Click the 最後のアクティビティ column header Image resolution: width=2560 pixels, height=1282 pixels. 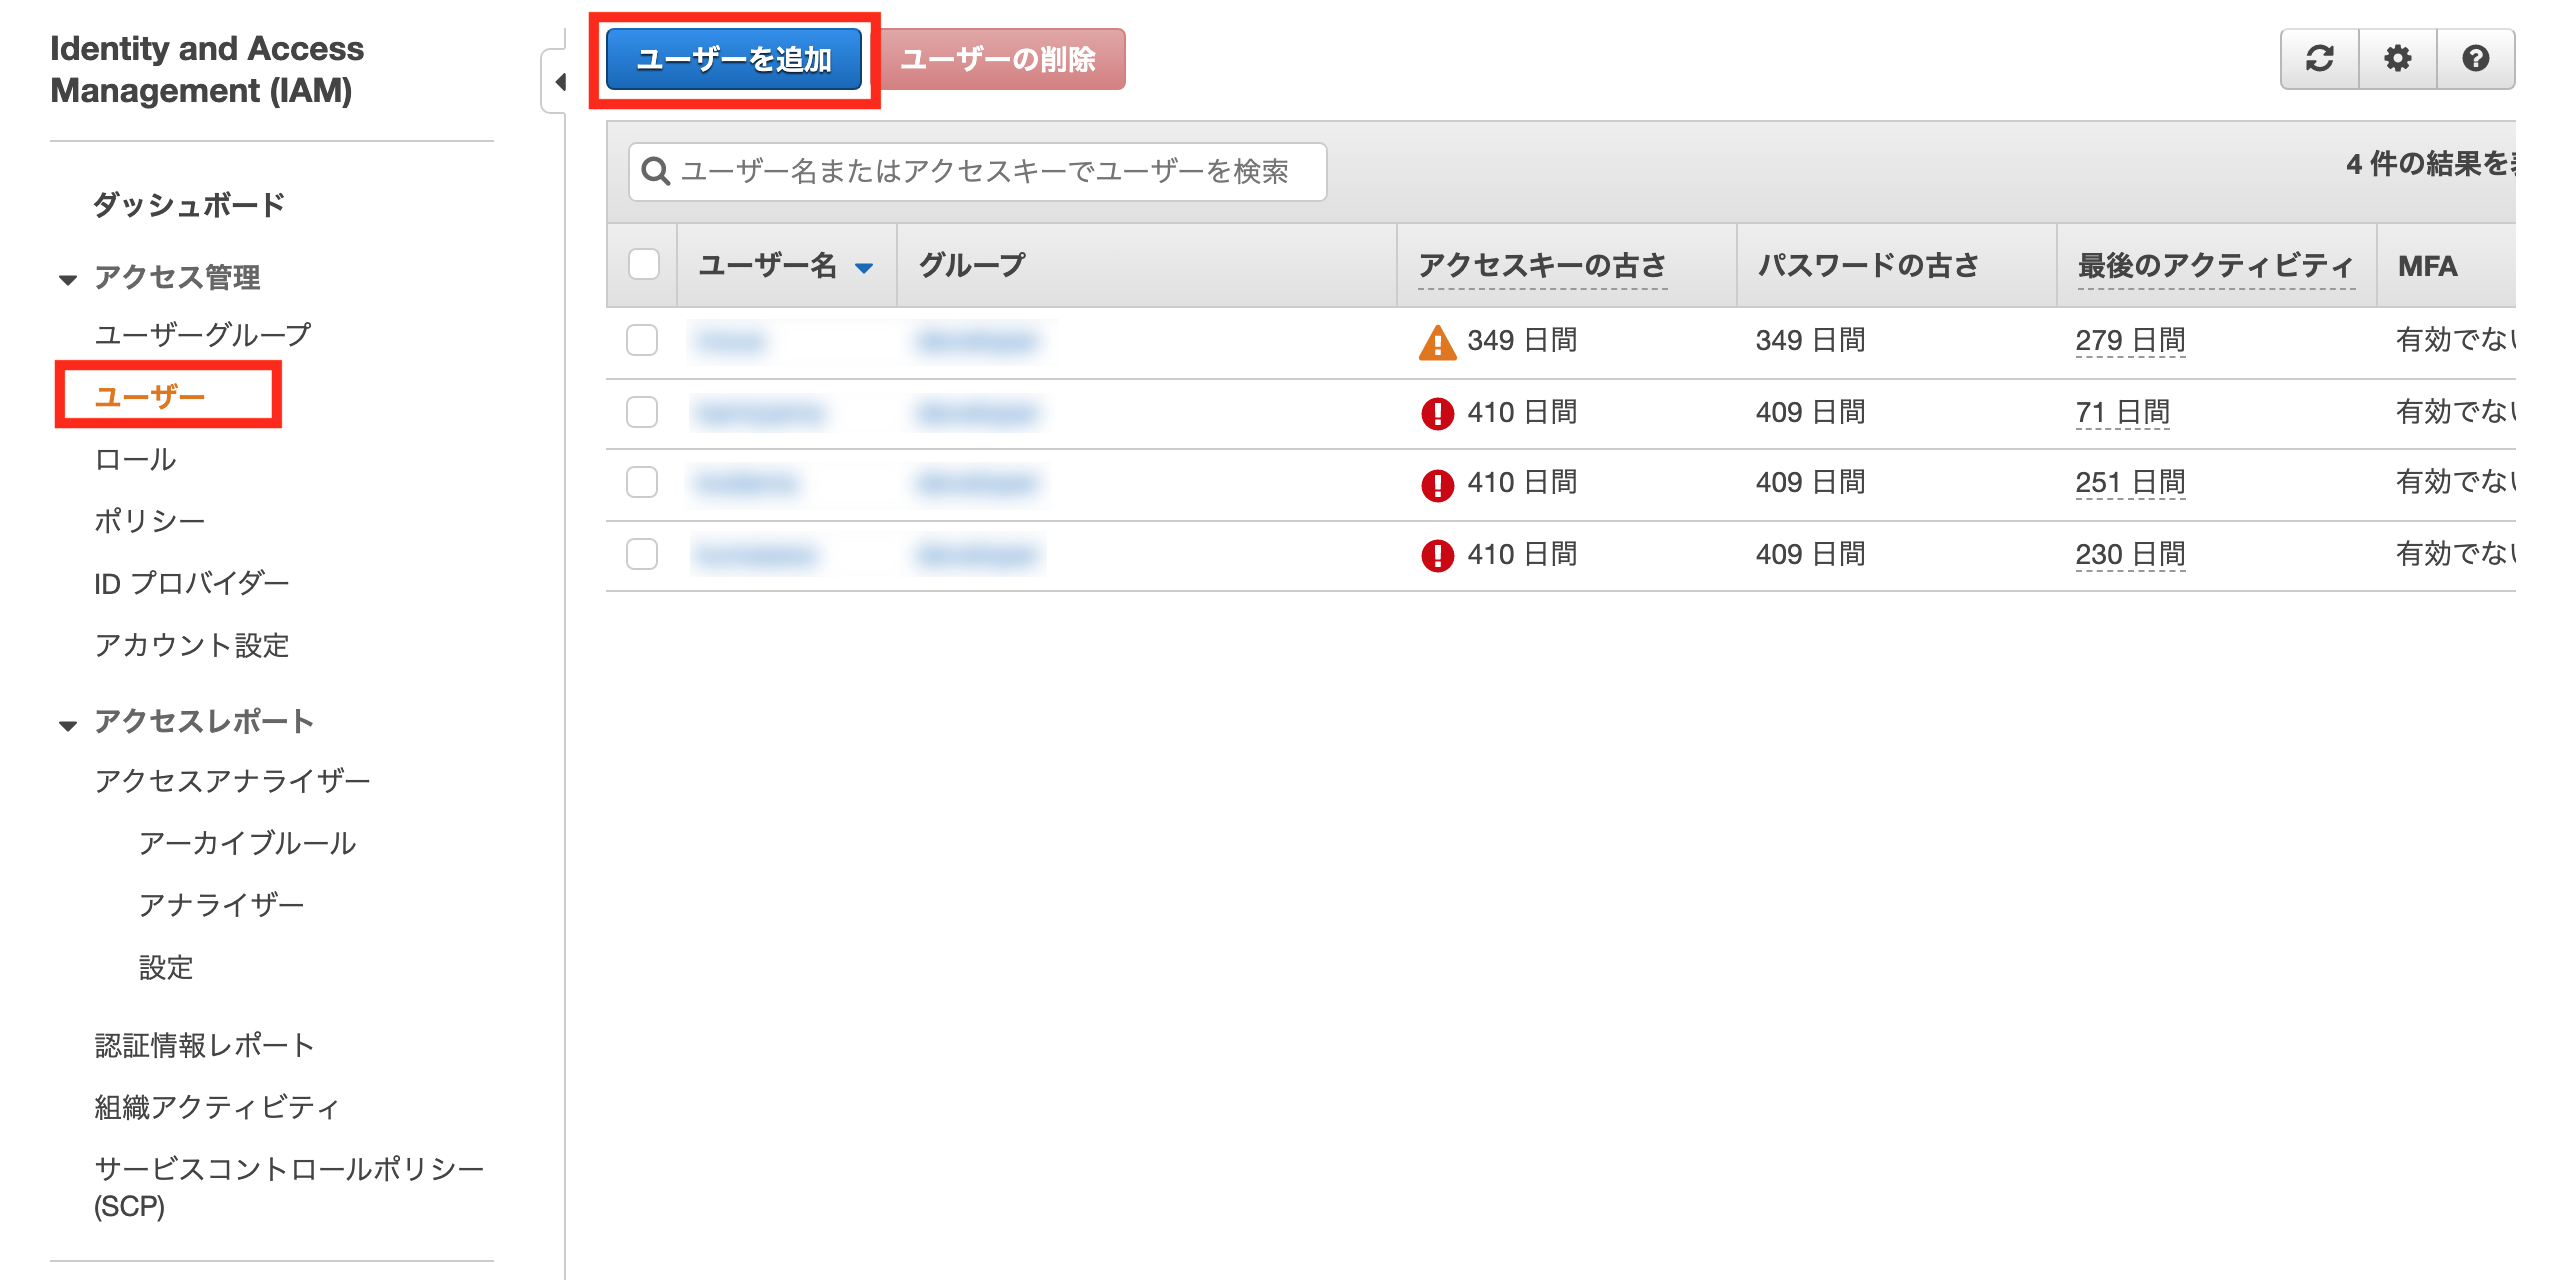(2214, 266)
